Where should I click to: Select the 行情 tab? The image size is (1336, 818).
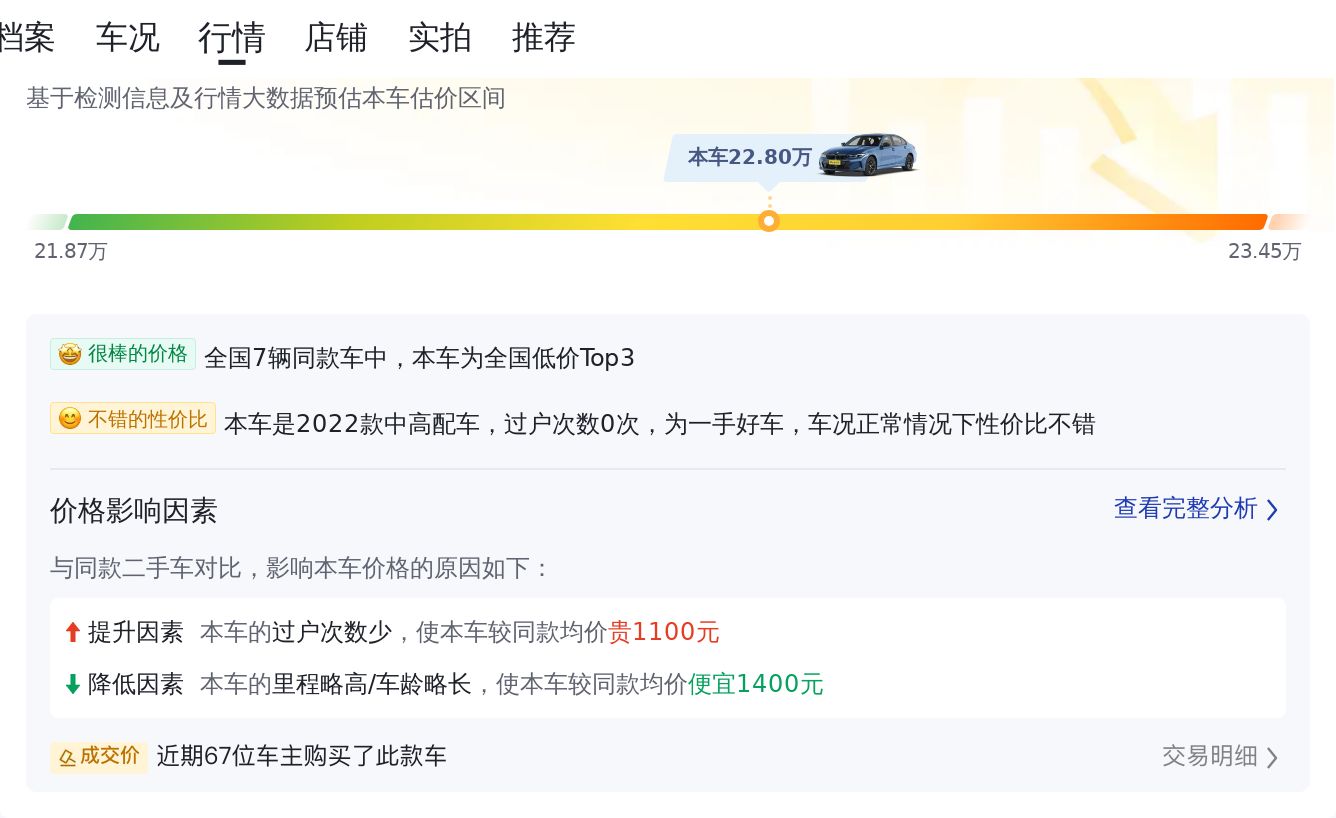(x=231, y=38)
